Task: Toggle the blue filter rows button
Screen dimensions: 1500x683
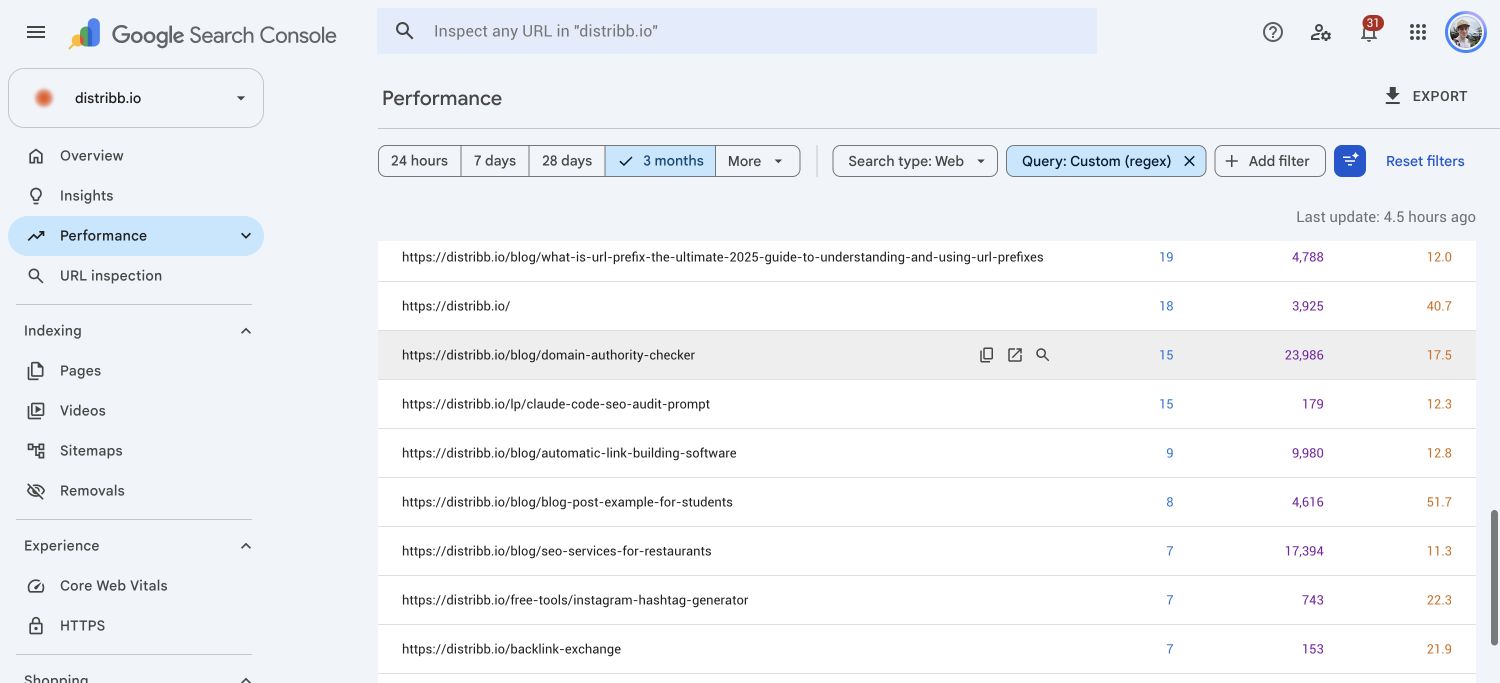Action: pyautogui.click(x=1350, y=161)
